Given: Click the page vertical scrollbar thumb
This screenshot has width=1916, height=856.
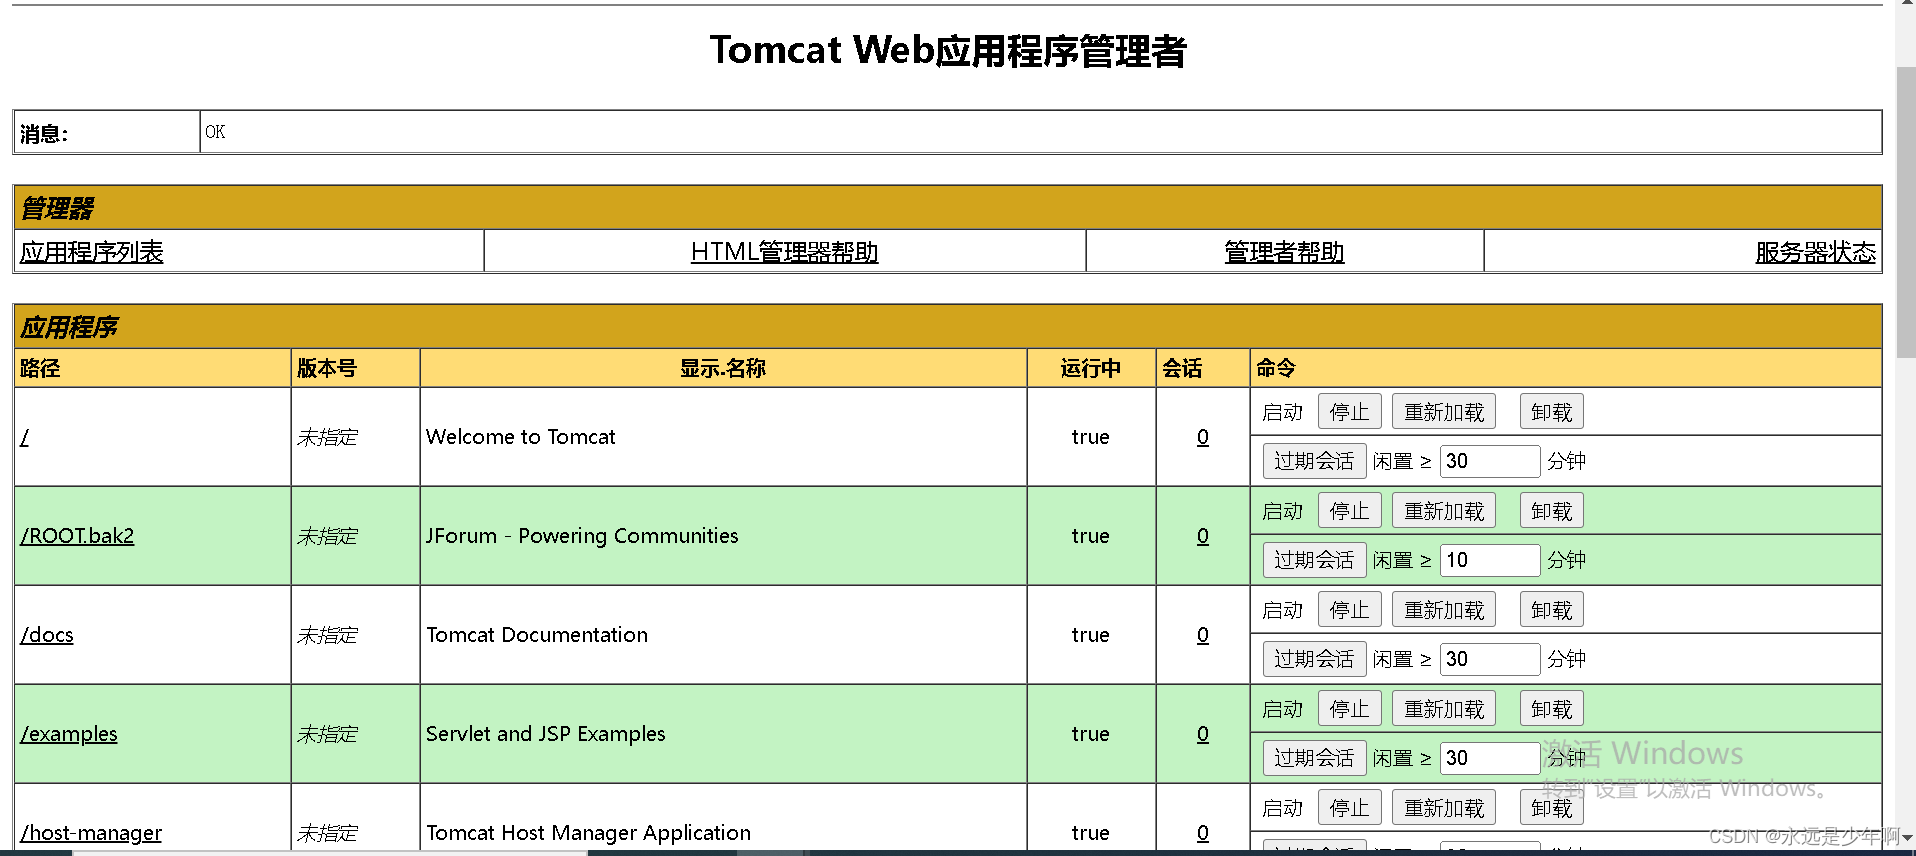Looking at the screenshot, I should coord(1905,212).
